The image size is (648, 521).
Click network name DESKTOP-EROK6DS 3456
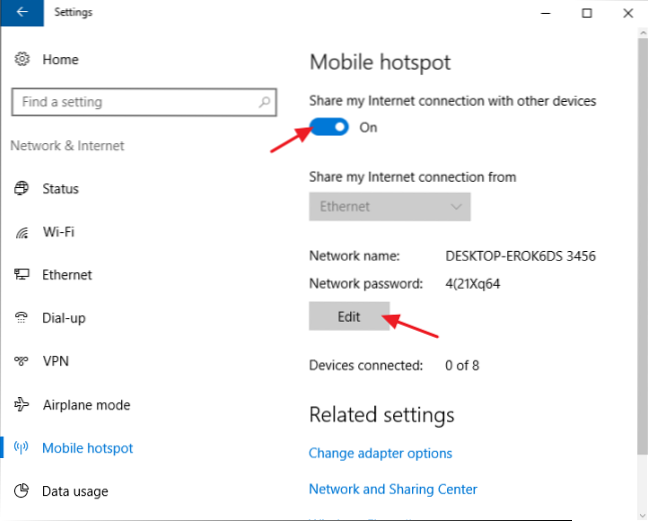tap(521, 256)
